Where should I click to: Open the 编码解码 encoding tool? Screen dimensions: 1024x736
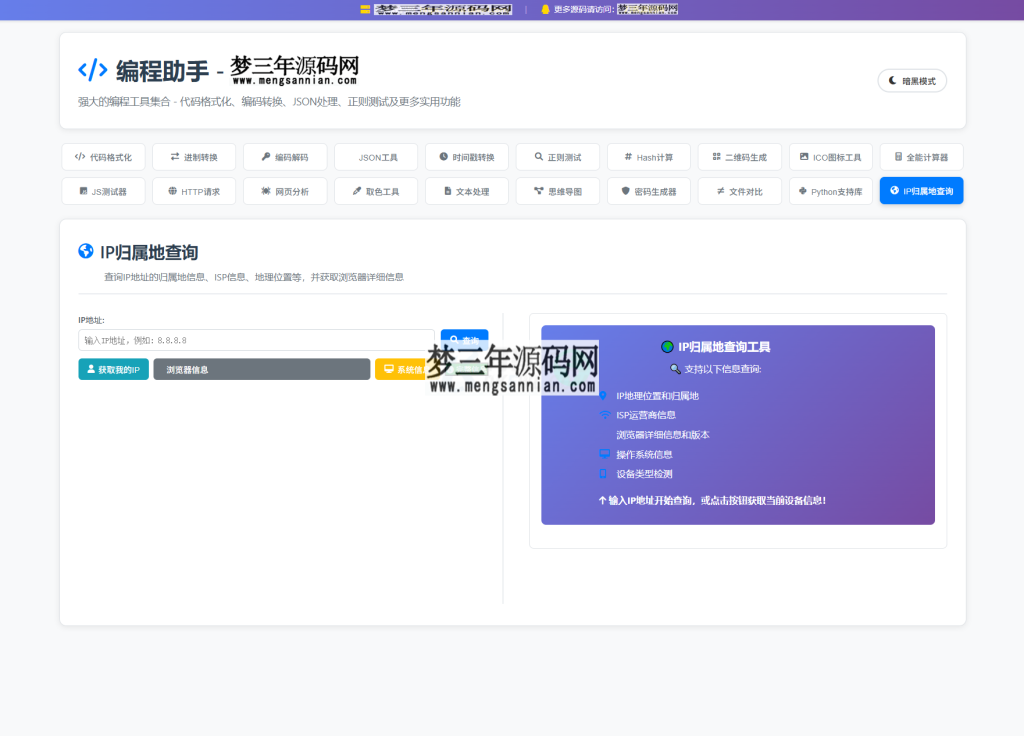[285, 156]
